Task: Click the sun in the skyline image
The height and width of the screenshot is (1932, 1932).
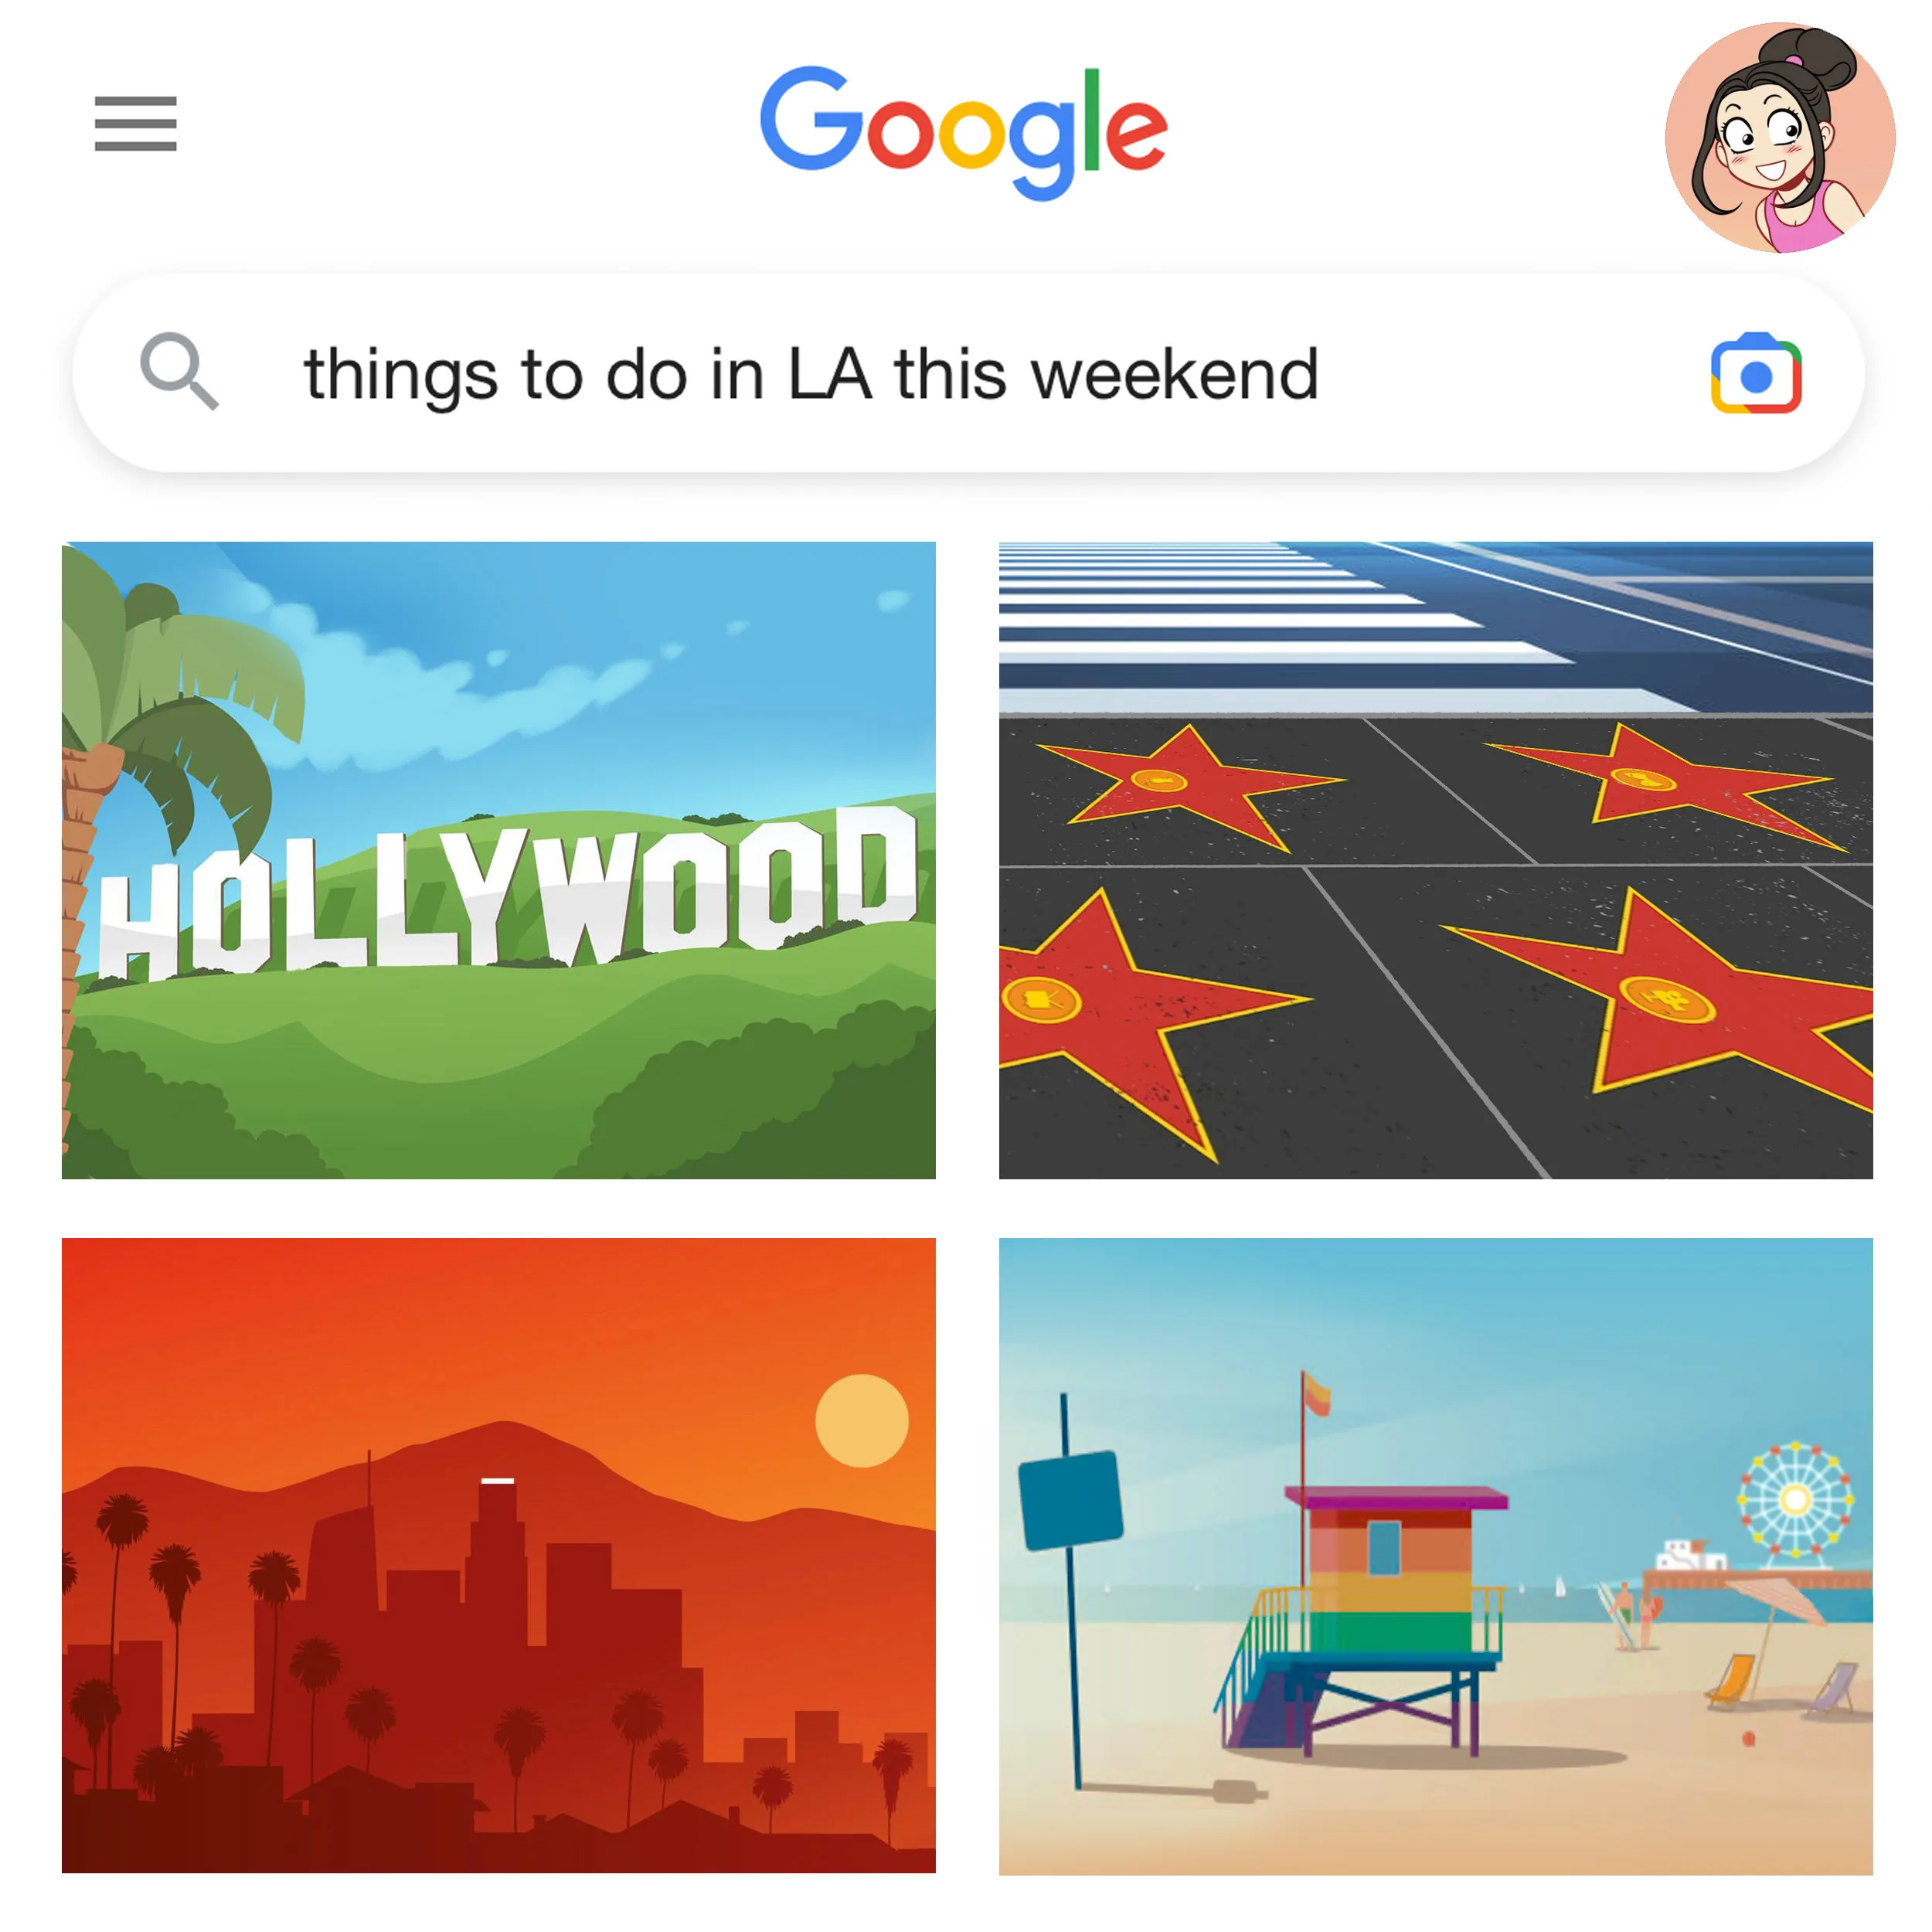Action: coord(862,1420)
